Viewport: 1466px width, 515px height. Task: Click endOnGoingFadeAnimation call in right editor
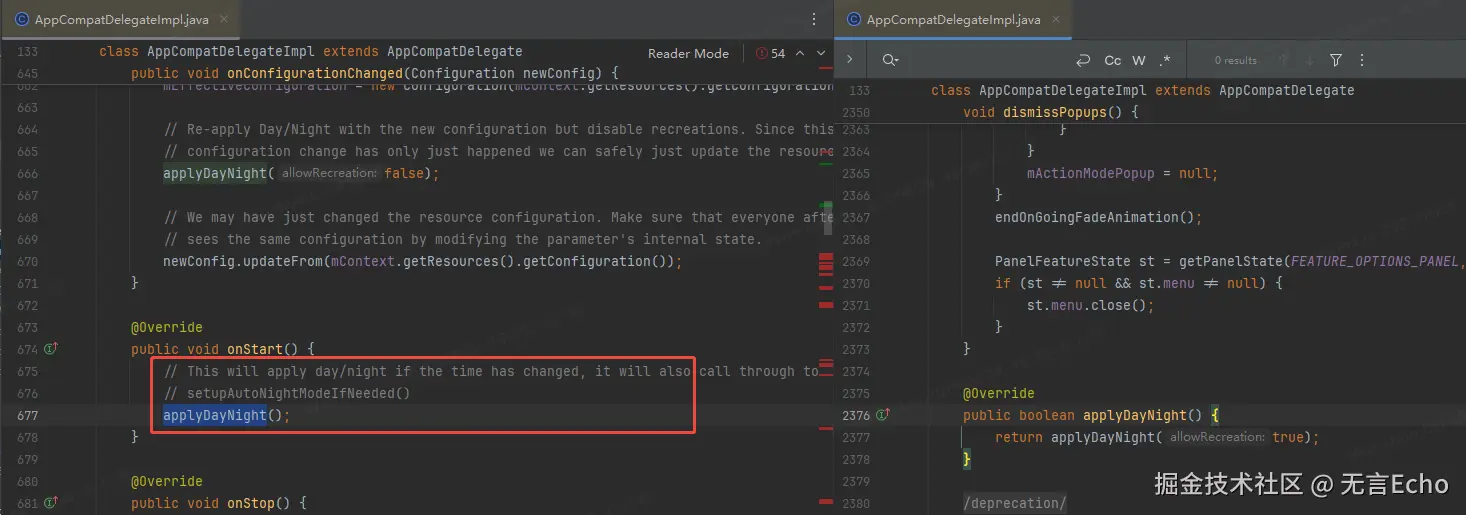click(x=1098, y=217)
